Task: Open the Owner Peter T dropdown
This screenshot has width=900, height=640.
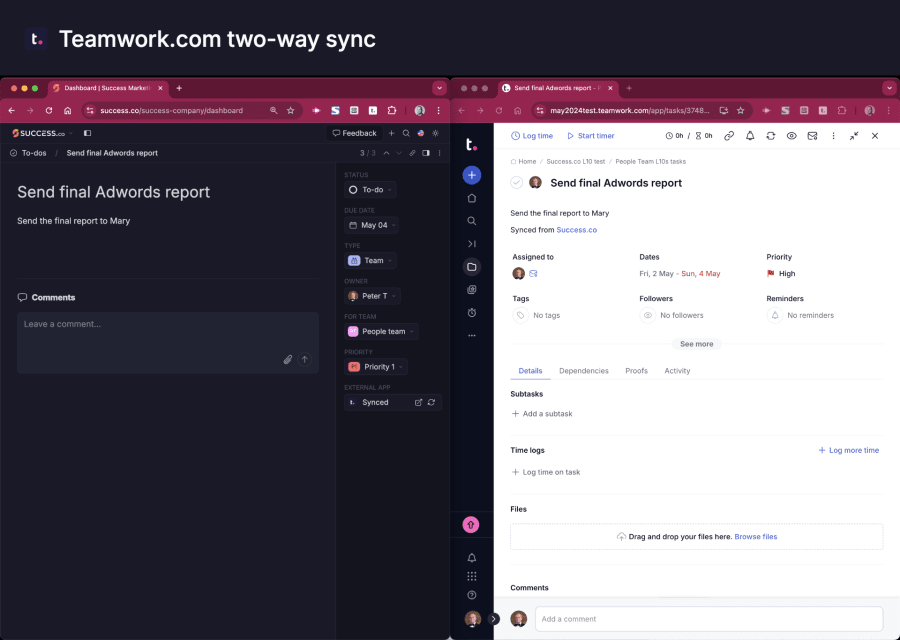Action: pos(372,296)
